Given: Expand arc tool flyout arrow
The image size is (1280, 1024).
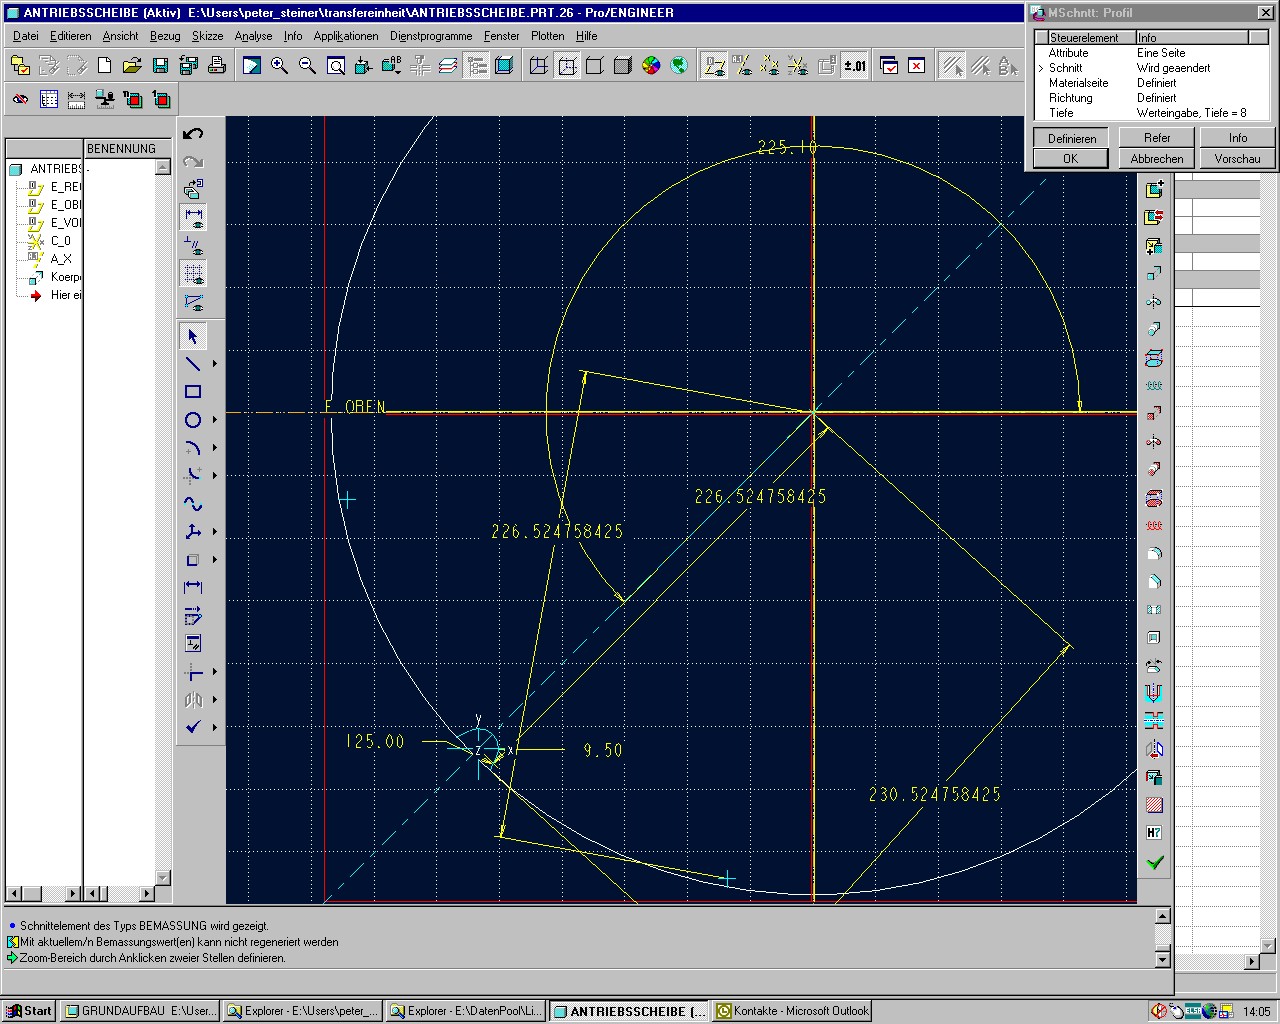Looking at the screenshot, I should [214, 448].
